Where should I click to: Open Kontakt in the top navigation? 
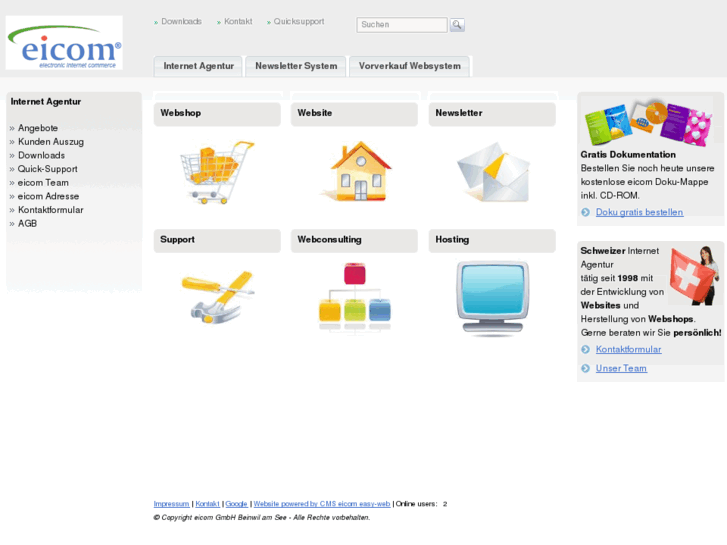[238, 21]
